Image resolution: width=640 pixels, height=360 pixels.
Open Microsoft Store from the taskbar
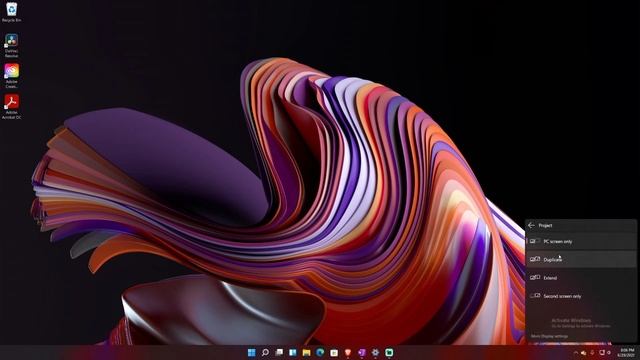pyautogui.click(x=334, y=352)
